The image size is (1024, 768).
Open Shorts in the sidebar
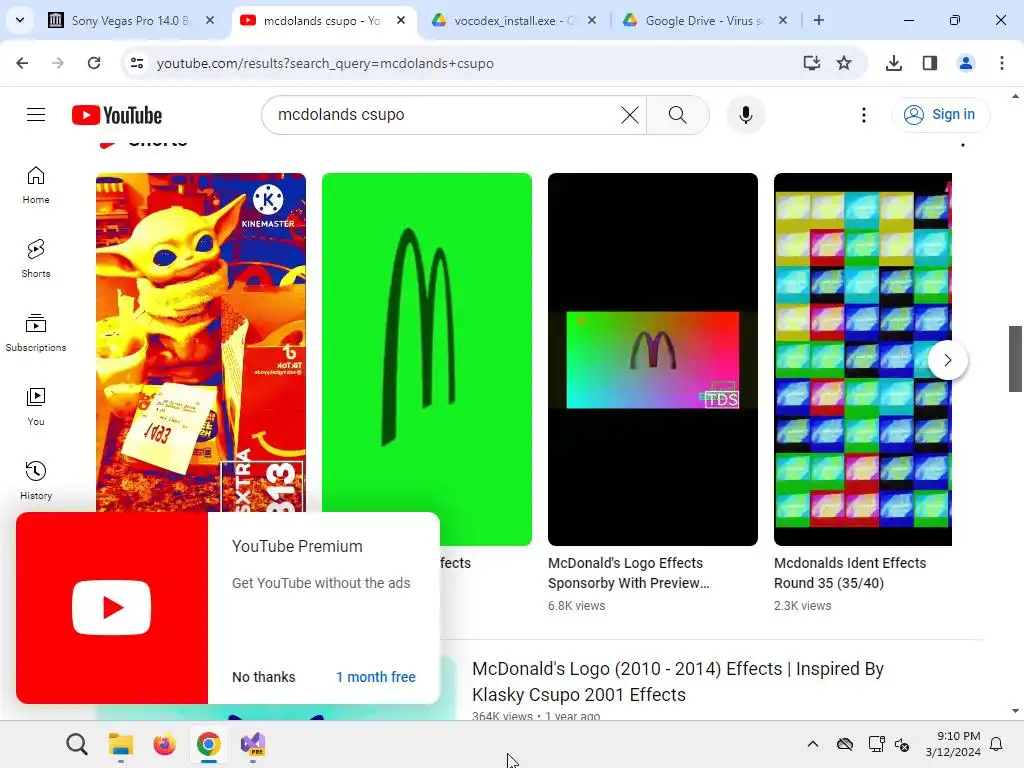point(36,259)
